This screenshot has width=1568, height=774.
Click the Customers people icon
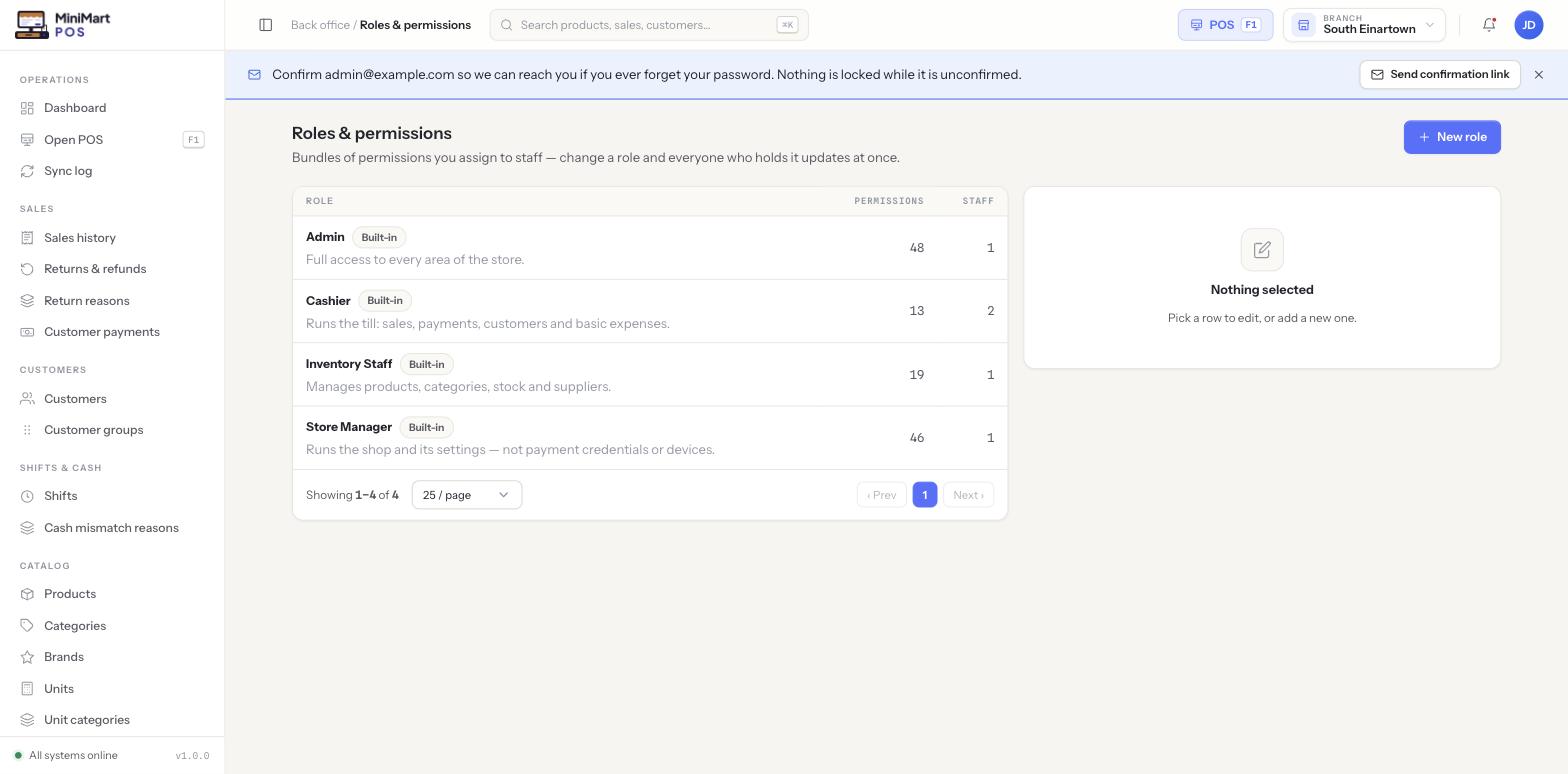[27, 399]
